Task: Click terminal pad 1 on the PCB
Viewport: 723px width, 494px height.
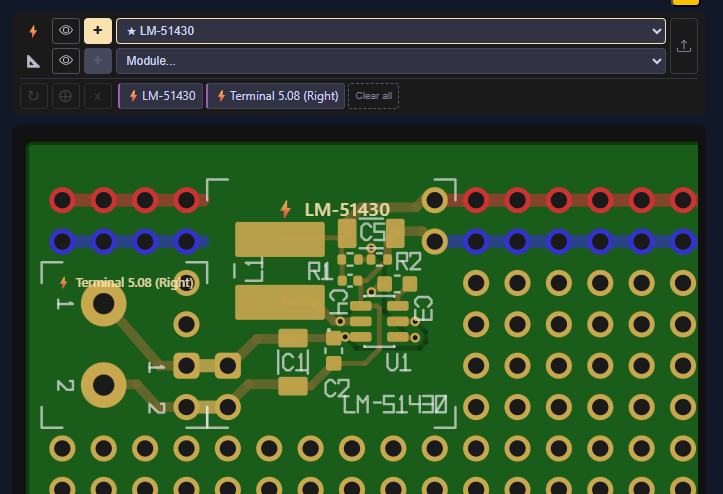Action: point(102,304)
